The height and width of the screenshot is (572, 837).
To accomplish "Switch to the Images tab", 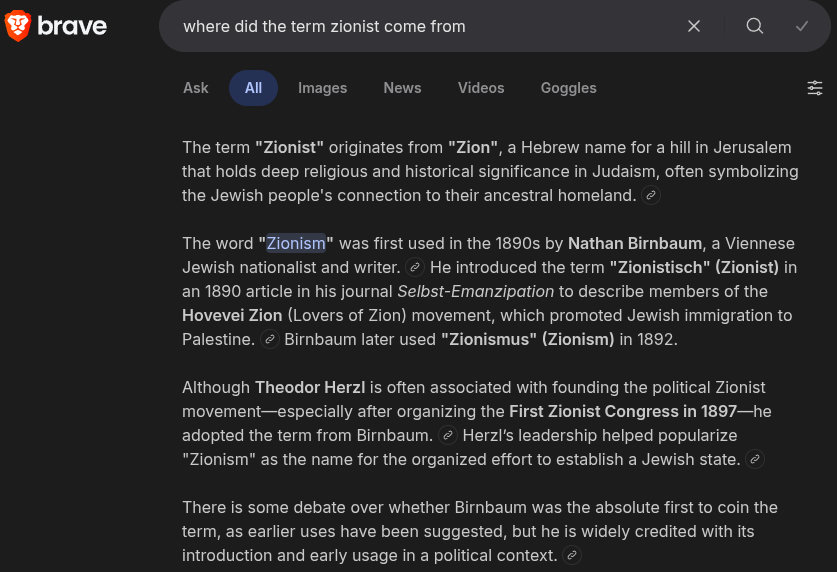I will (322, 88).
